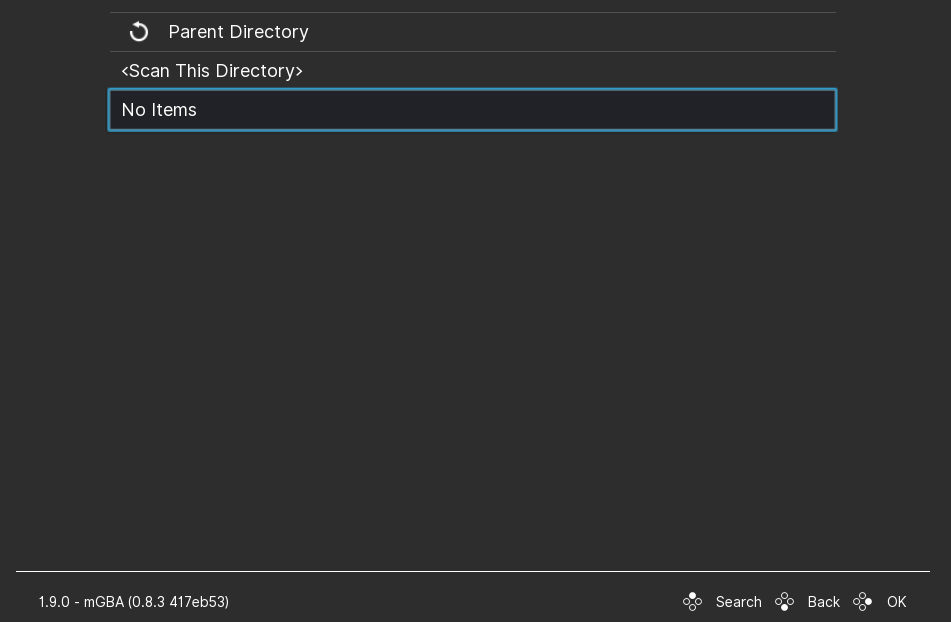
Task: Click the Search label in footer
Action: [x=738, y=602]
